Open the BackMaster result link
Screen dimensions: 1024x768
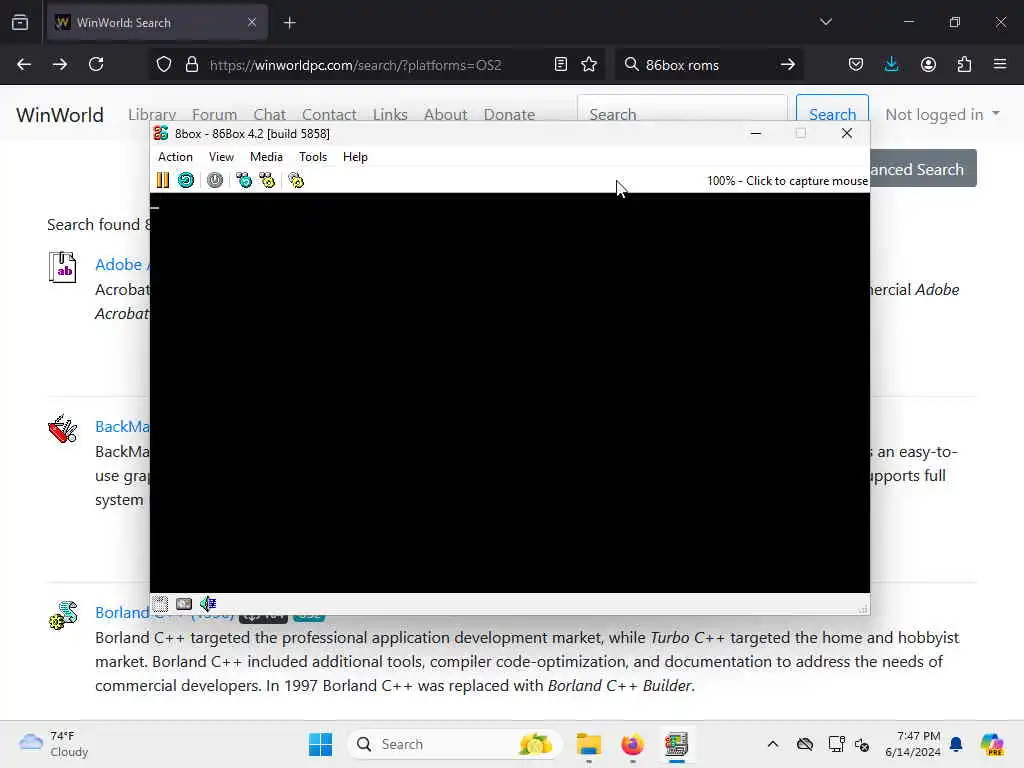tap(122, 426)
